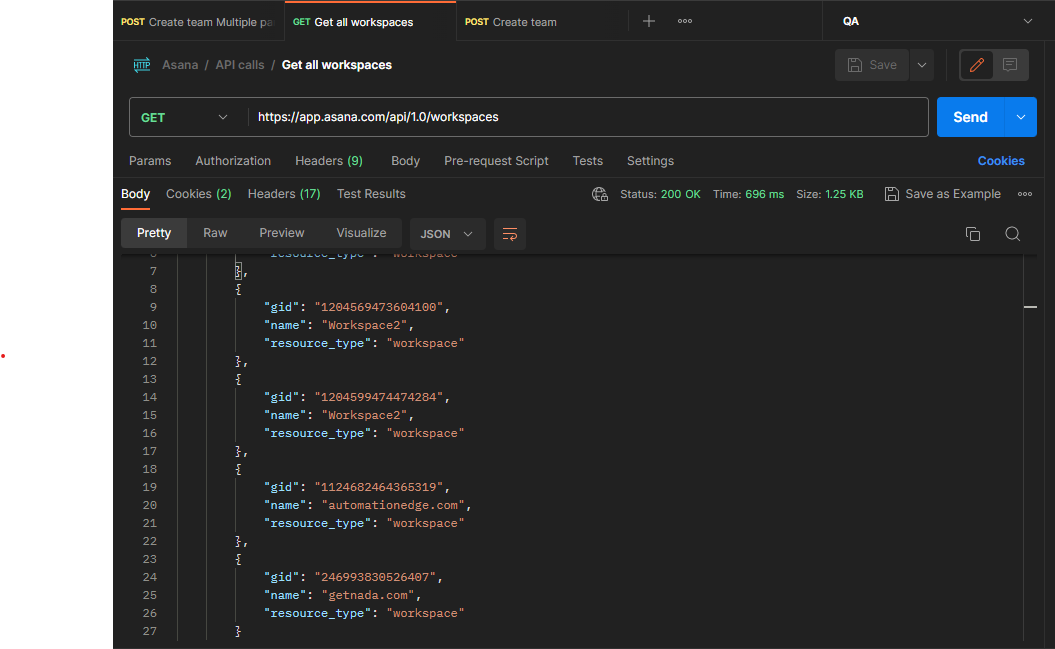
Task: Click the wrap lines icon in response toolbar
Action: (x=510, y=234)
